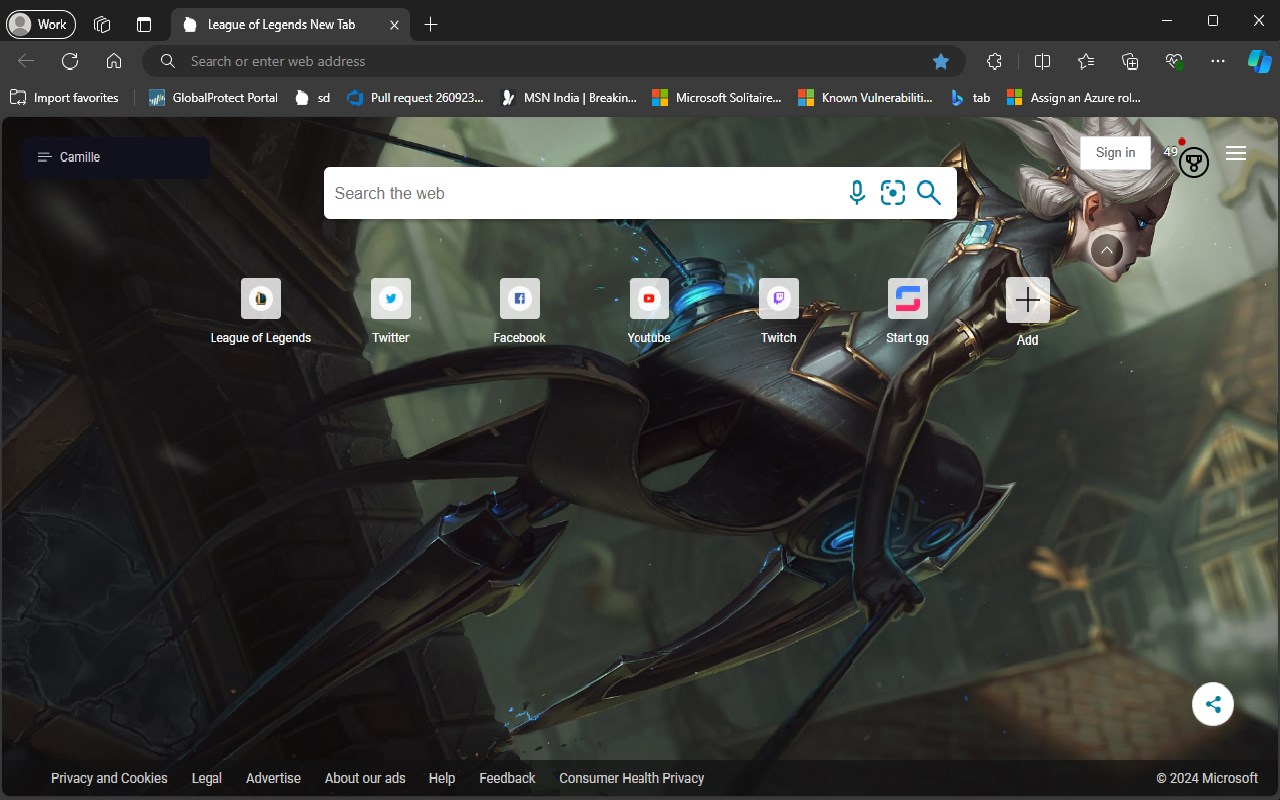The height and width of the screenshot is (800, 1280).
Task: Click the © 2024 Microsoft text
Action: (x=1207, y=778)
